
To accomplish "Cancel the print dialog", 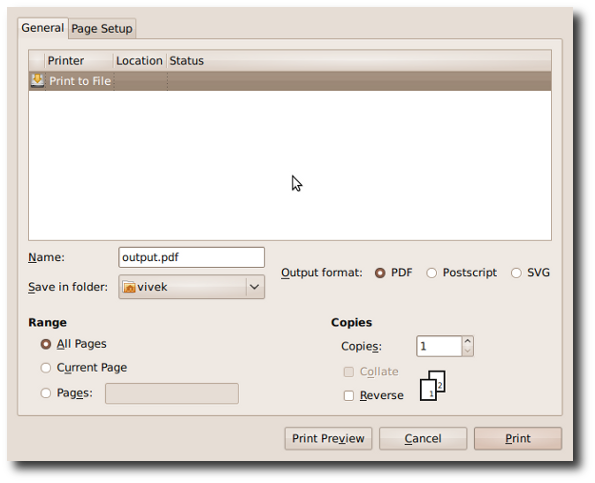I will pyautogui.click(x=423, y=439).
